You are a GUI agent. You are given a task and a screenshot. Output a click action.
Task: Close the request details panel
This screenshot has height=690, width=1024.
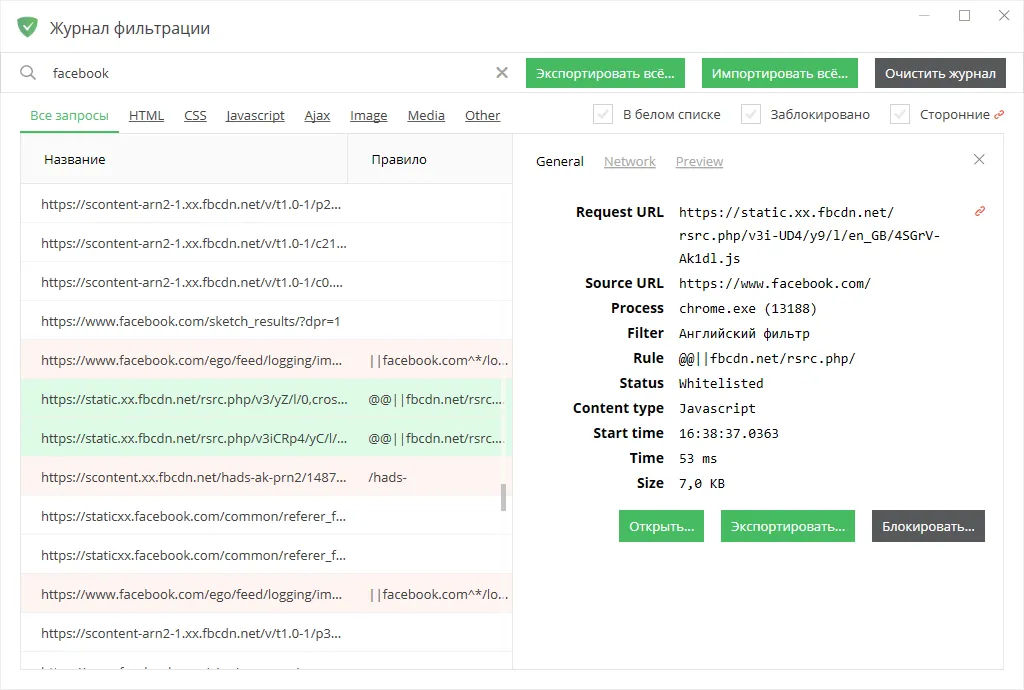[x=979, y=159]
